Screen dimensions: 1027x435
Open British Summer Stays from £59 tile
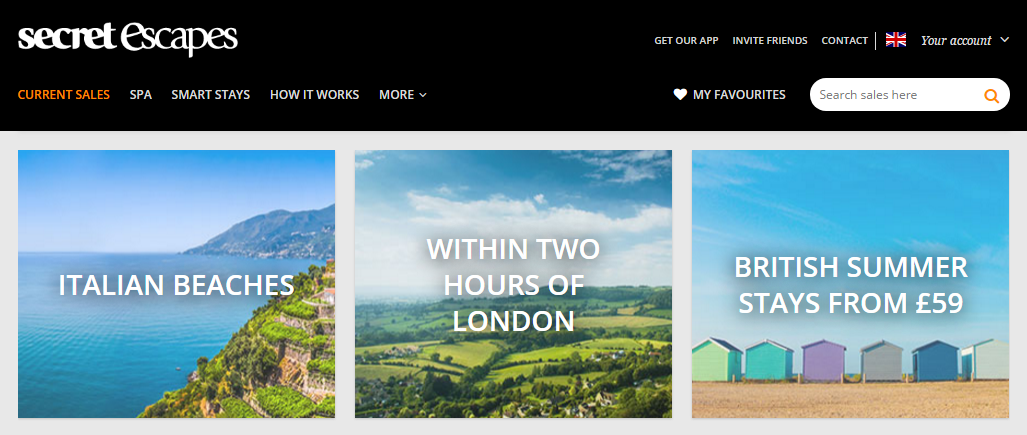pos(850,284)
